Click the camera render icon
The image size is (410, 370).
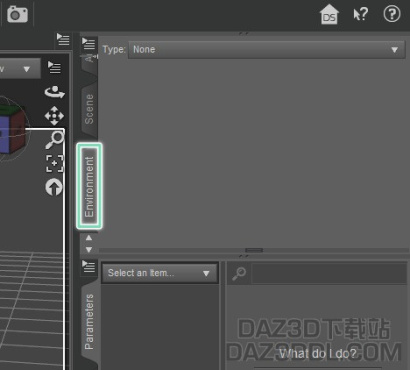point(17,14)
